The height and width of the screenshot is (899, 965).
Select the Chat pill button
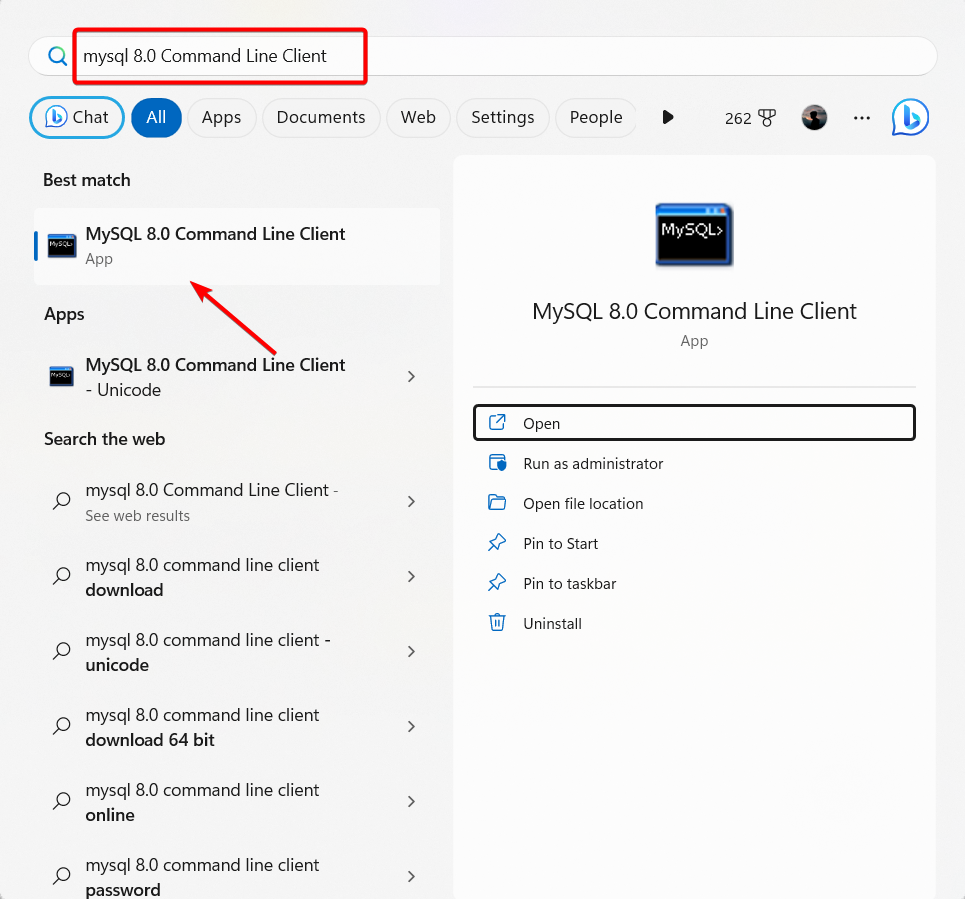tap(77, 118)
